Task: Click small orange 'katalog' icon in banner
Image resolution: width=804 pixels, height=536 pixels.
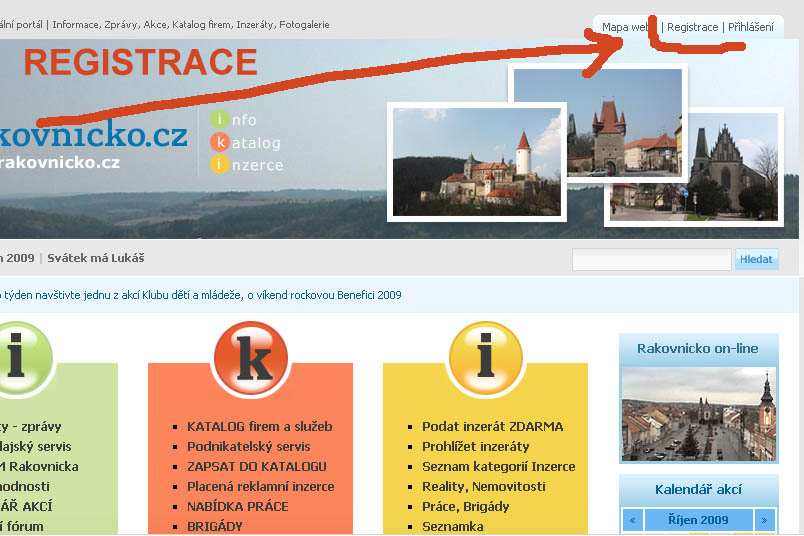Action: (220, 142)
